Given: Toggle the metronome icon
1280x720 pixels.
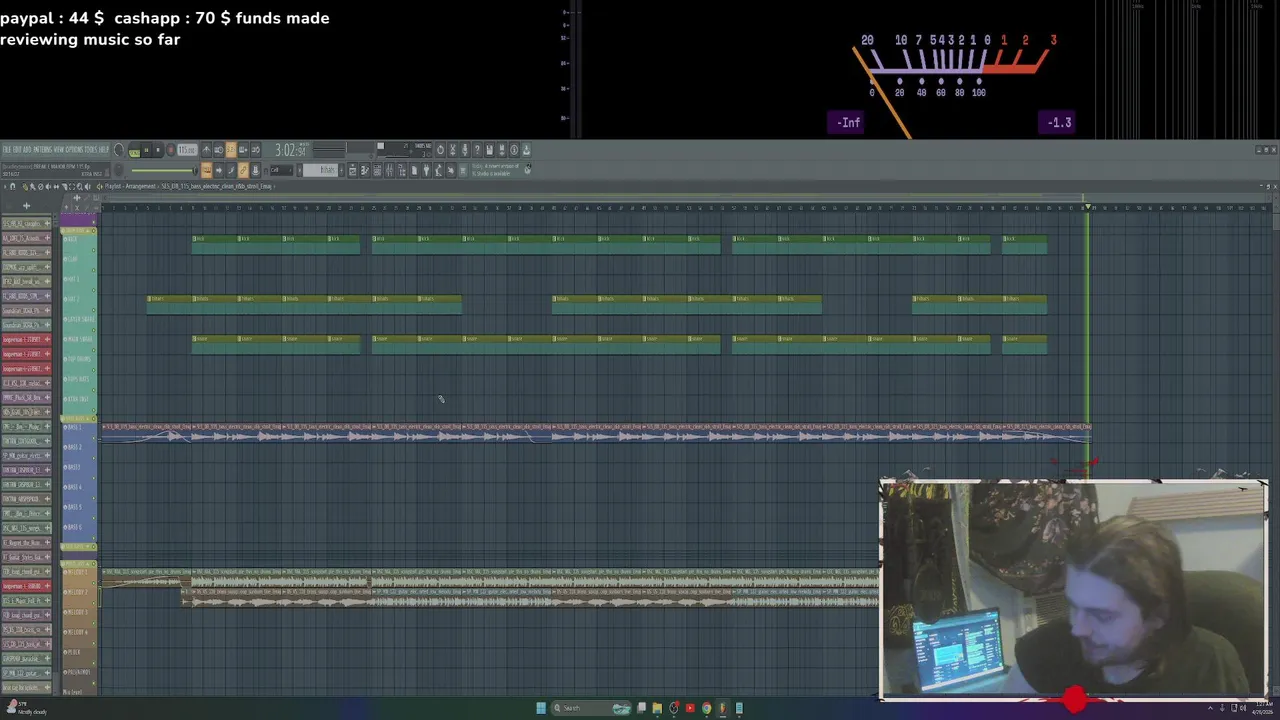Looking at the screenshot, I should pyautogui.click(x=206, y=149).
